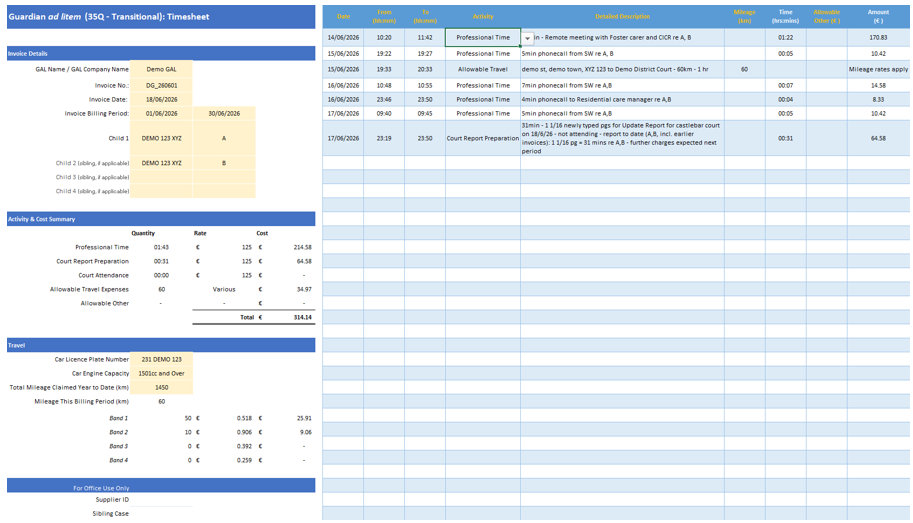The image size is (913, 523).
Task: Click the Band 1 cost value 25.91
Action: pos(304,418)
